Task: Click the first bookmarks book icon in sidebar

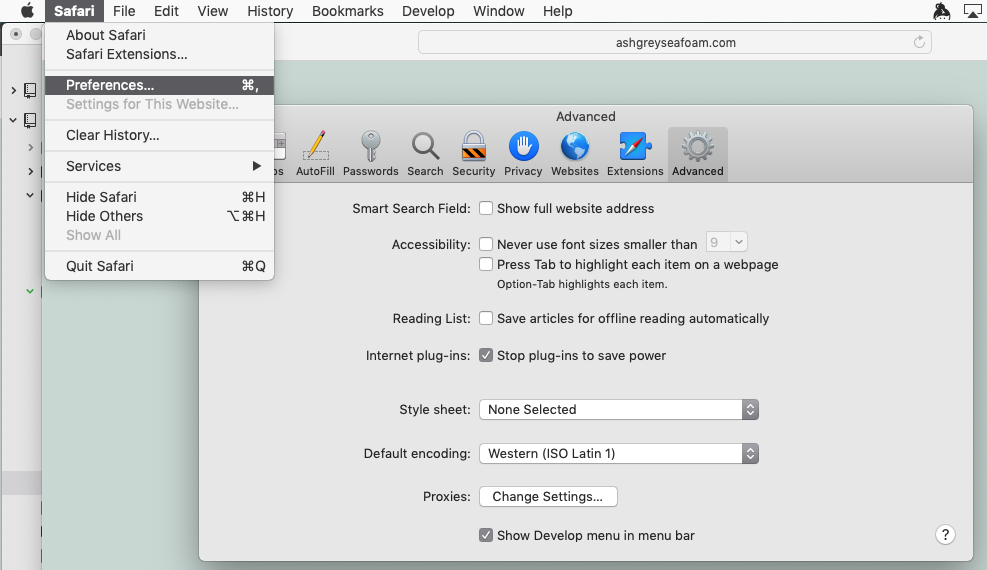Action: point(30,90)
